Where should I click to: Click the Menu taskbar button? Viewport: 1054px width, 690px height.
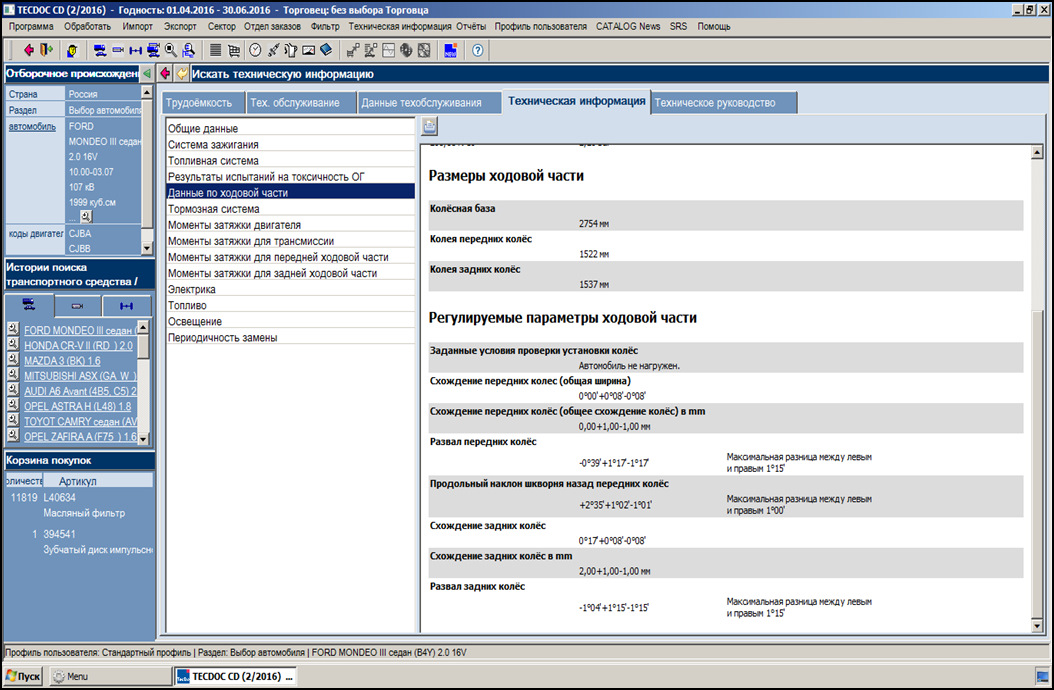pos(110,676)
